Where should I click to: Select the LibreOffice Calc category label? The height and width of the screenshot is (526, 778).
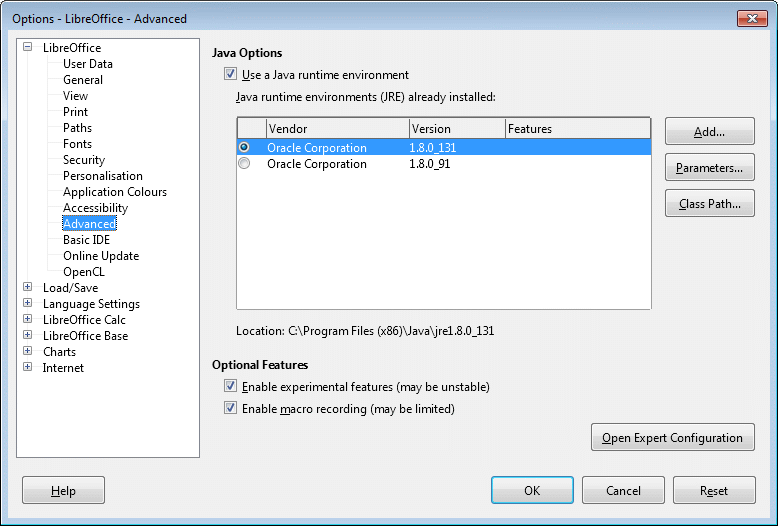pos(84,320)
